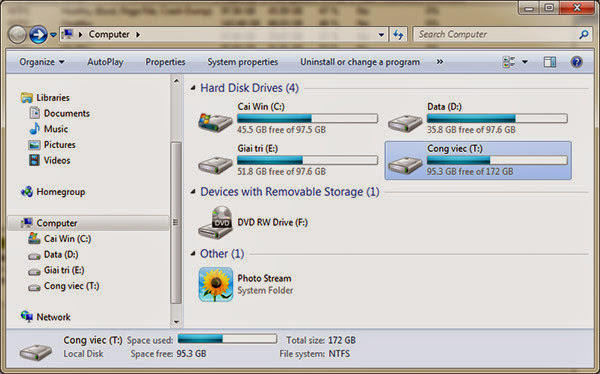Click the Giai tri (E:) usage bar
This screenshot has height=374, width=600.
pos(307,160)
